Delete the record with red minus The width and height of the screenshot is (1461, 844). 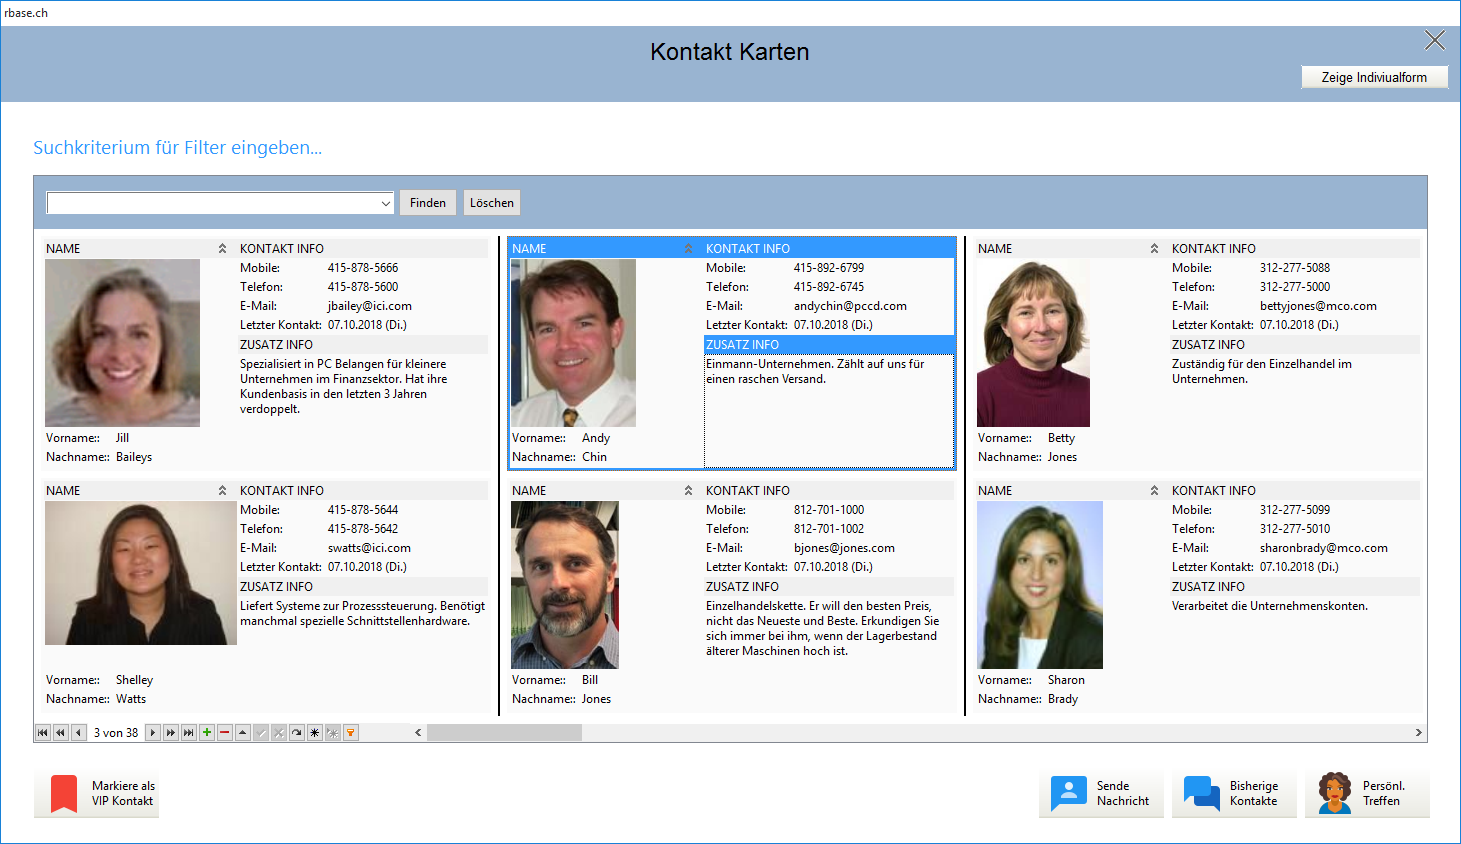225,733
